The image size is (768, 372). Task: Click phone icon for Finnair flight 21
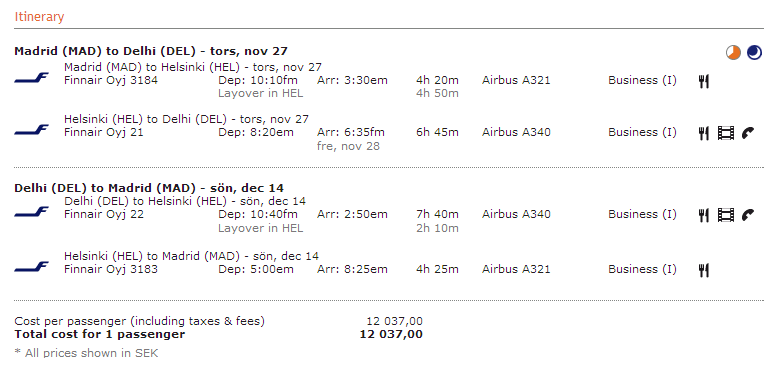point(748,133)
